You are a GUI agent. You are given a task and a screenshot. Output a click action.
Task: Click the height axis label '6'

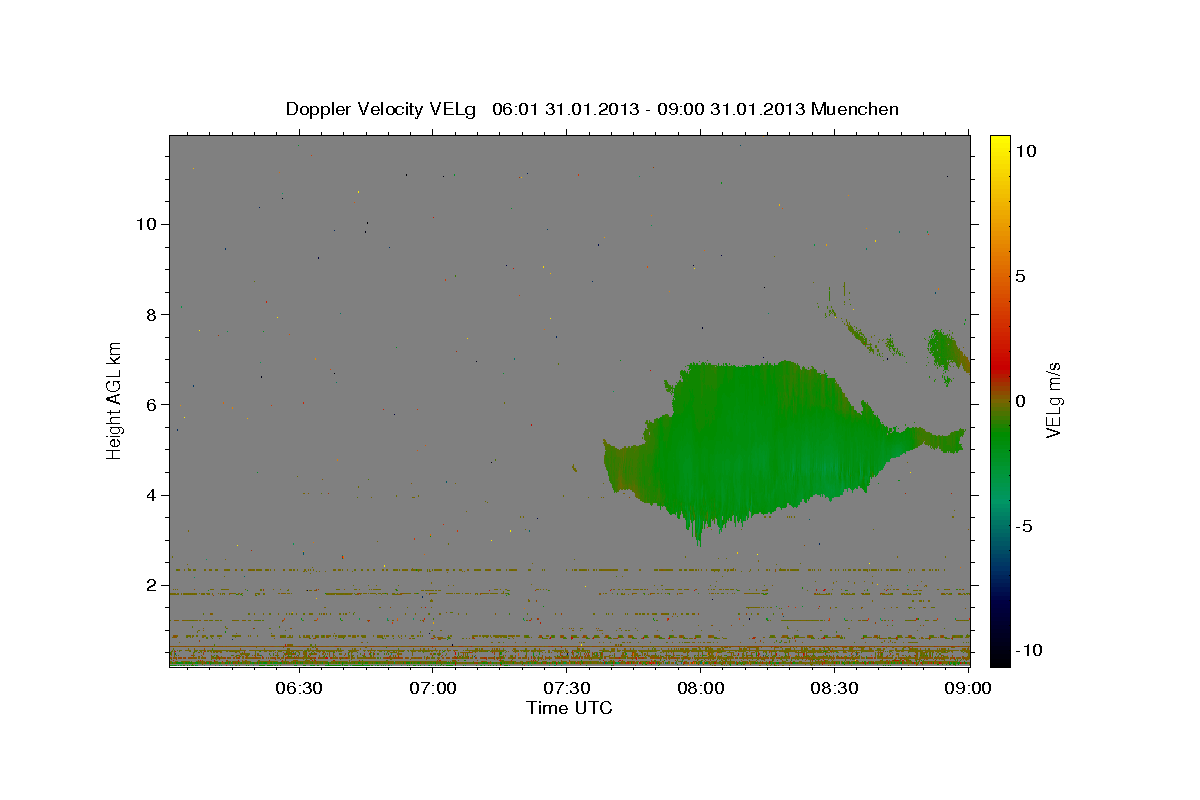click(152, 404)
